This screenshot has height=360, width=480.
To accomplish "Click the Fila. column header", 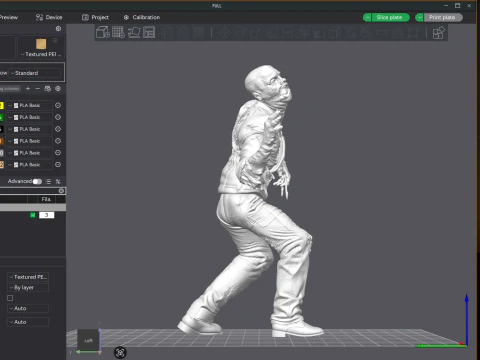I will [46, 199].
